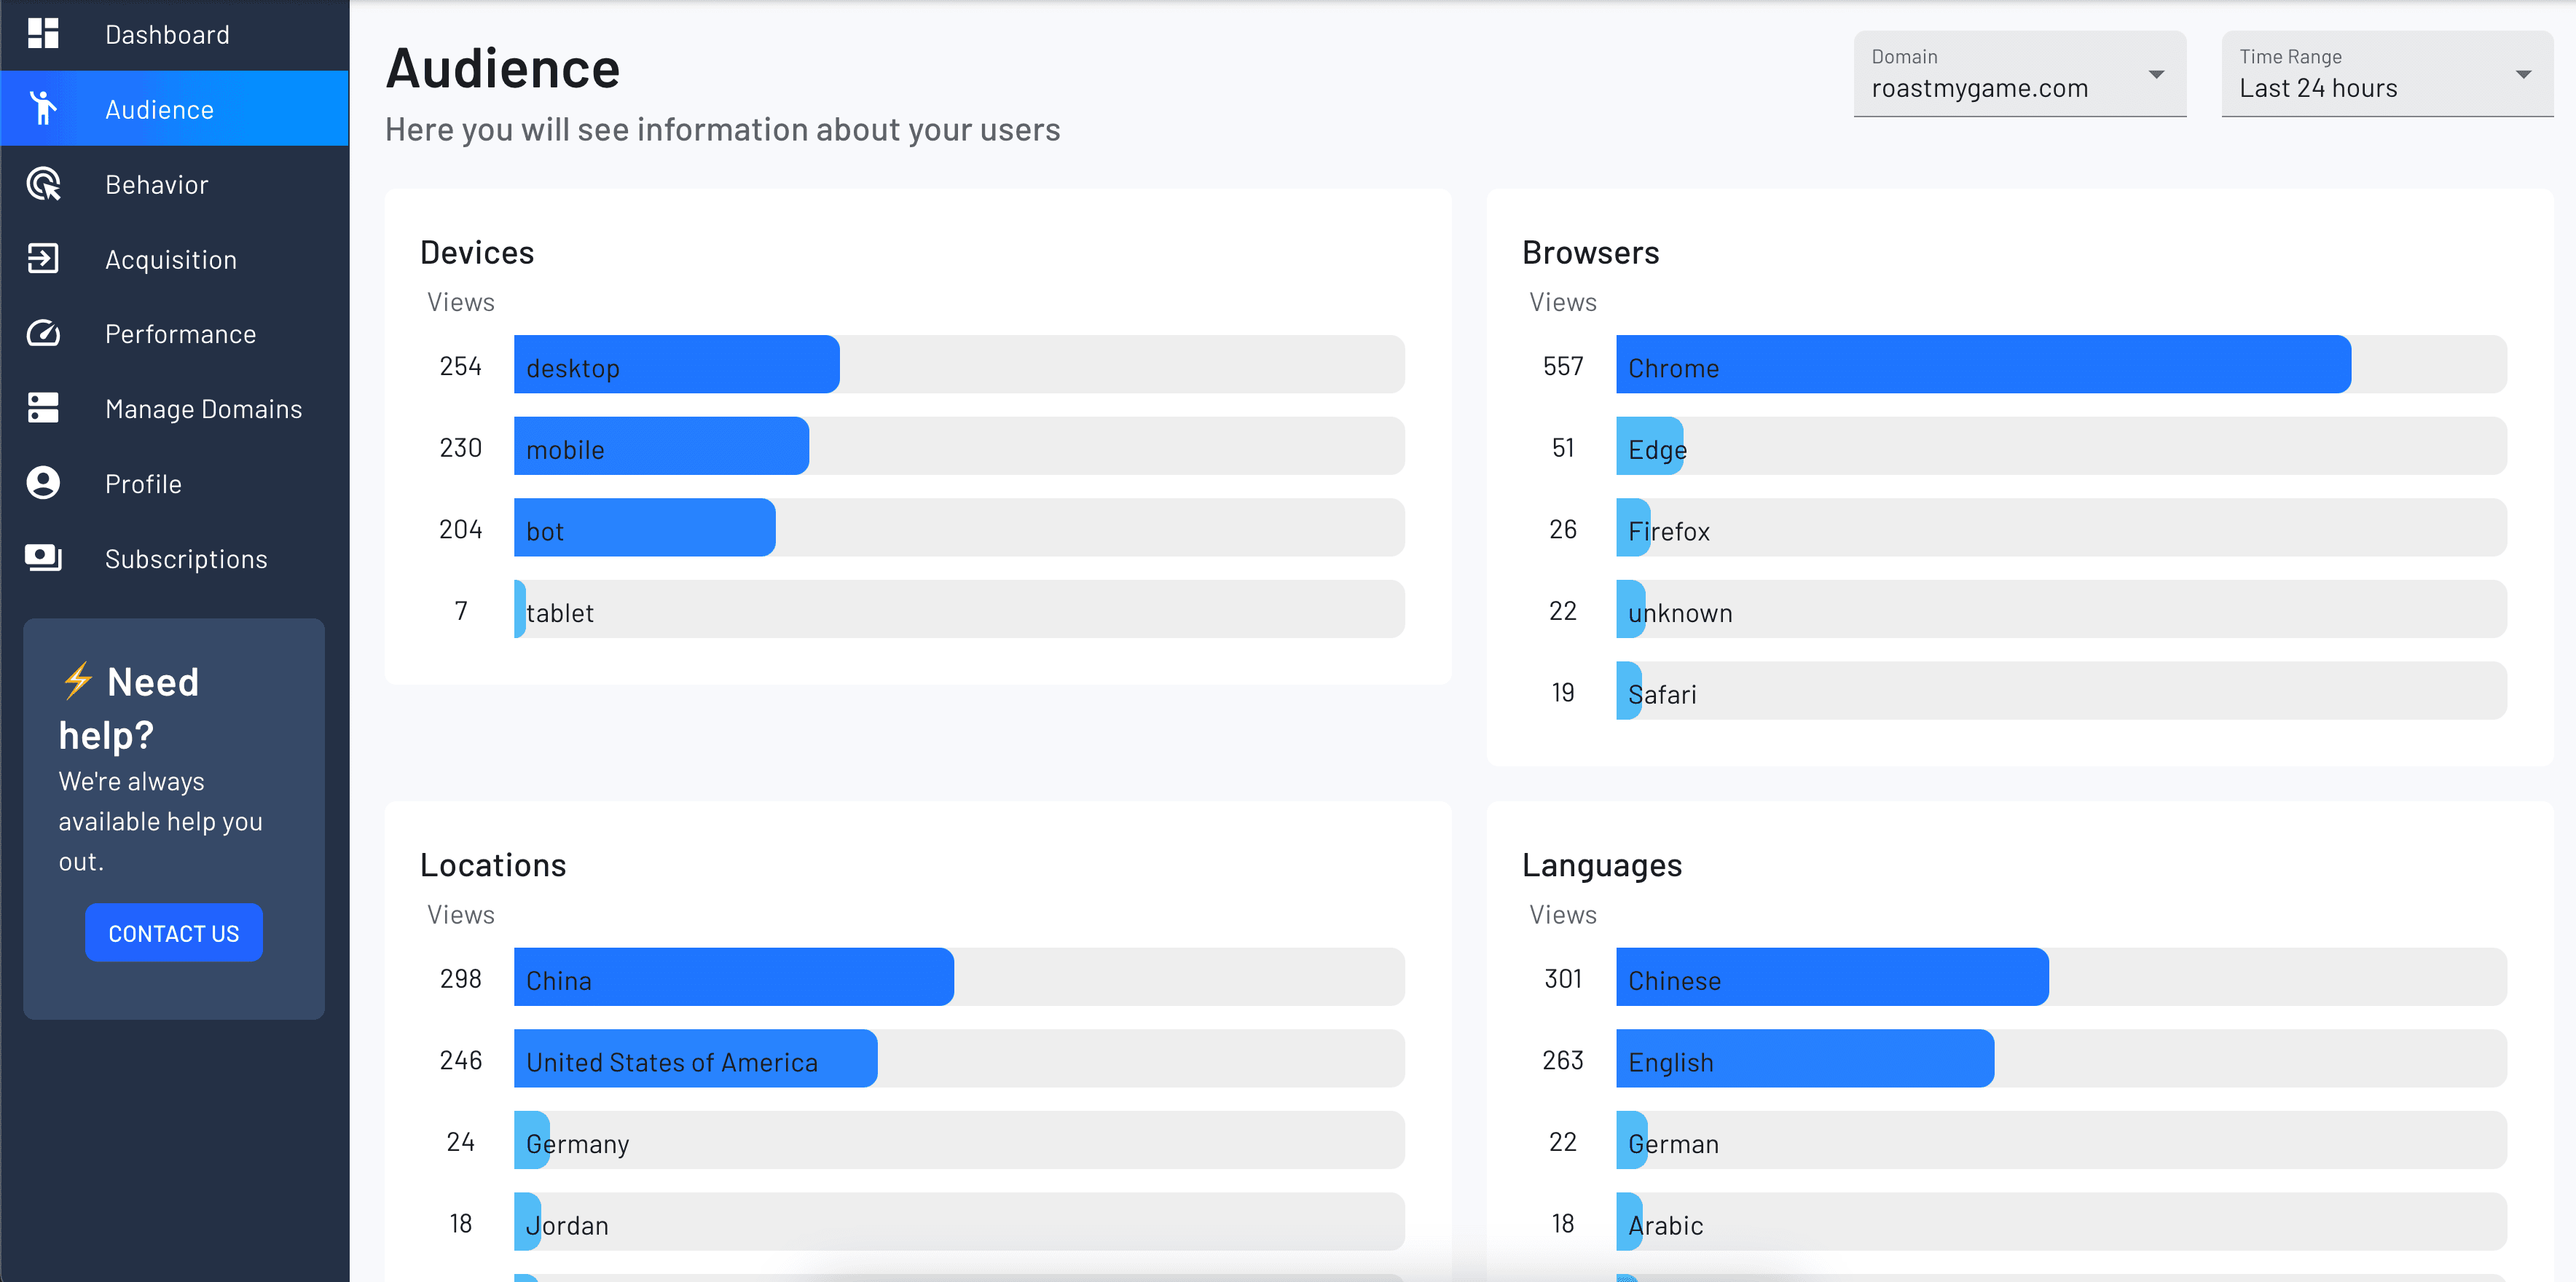Click the desktop devices bar
Image resolution: width=2576 pixels, height=1282 pixels.
[676, 365]
